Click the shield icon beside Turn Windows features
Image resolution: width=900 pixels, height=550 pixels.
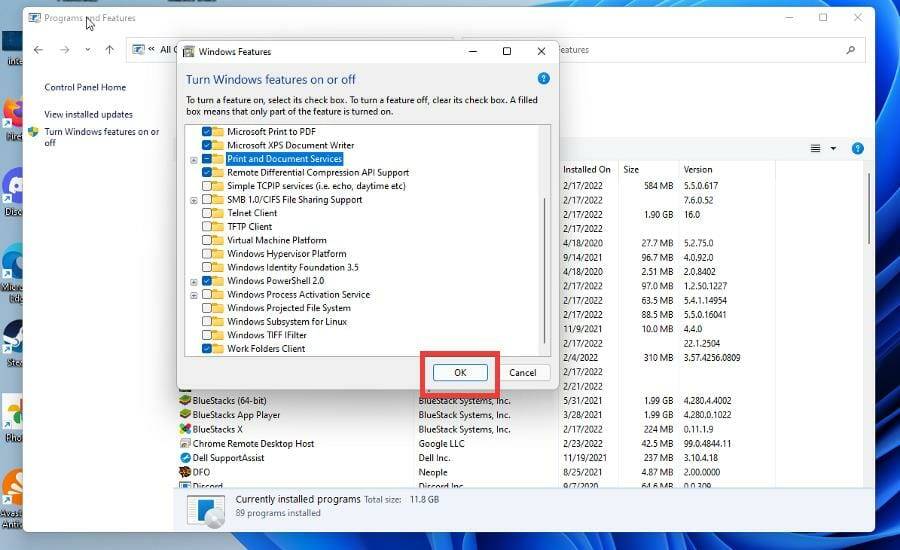click(x=33, y=132)
